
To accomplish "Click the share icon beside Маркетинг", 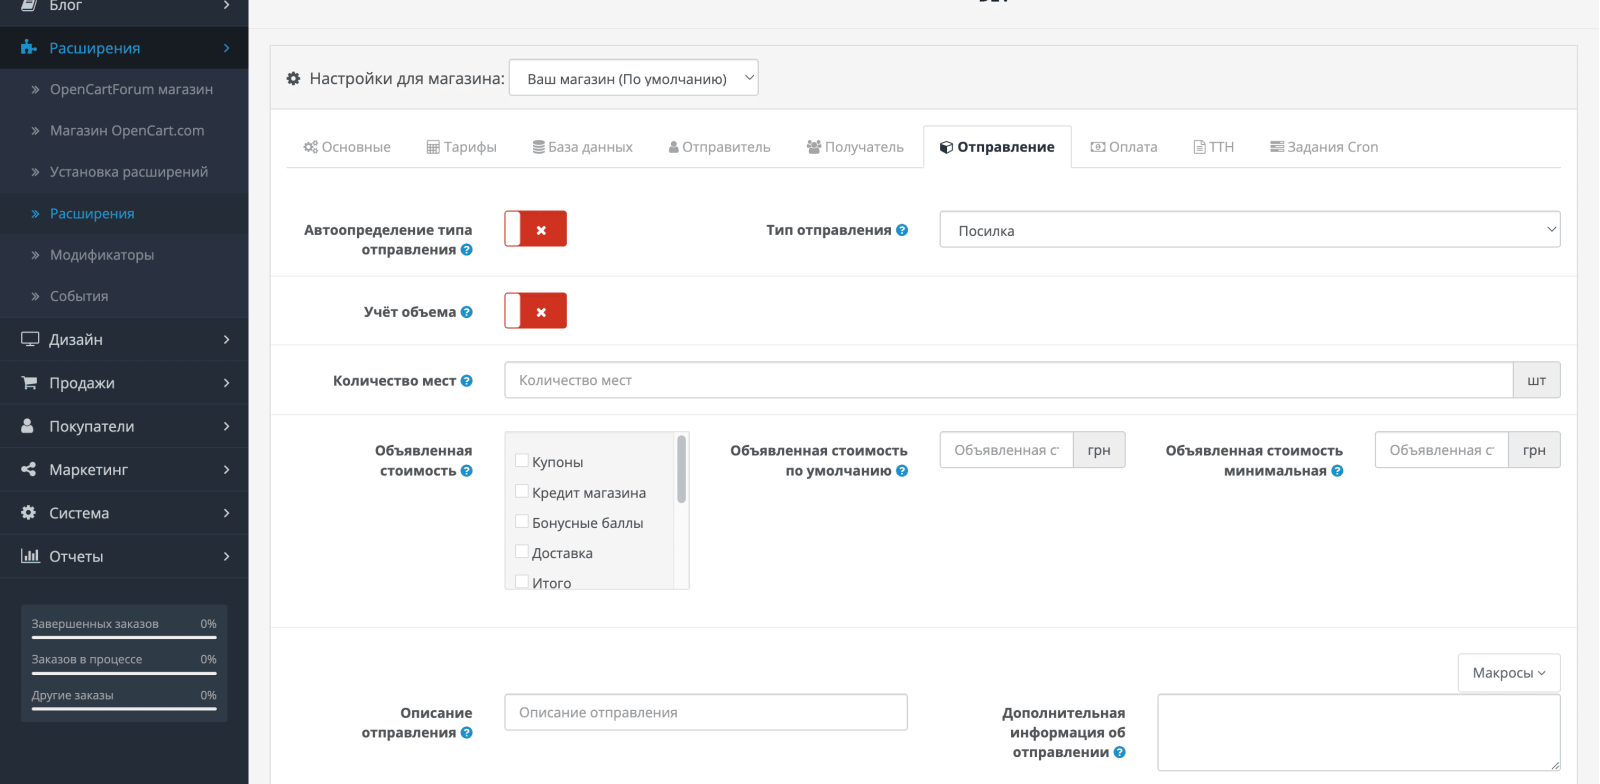I will [29, 470].
